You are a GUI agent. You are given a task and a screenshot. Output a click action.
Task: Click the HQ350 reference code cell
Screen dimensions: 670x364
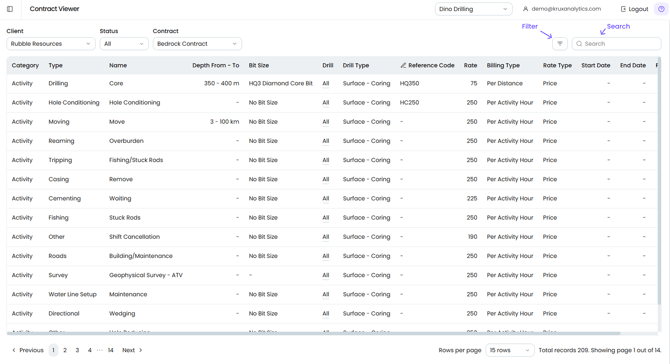coord(409,83)
